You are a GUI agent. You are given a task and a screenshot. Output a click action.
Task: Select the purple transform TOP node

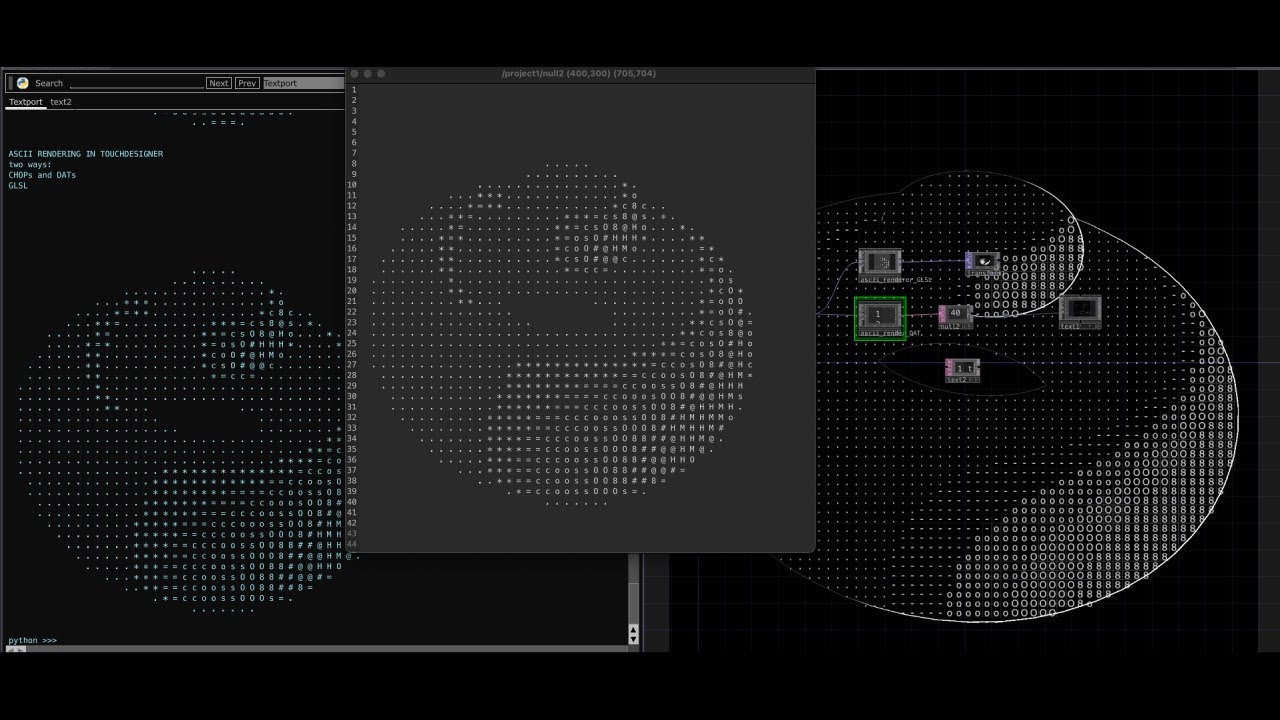pyautogui.click(x=982, y=263)
